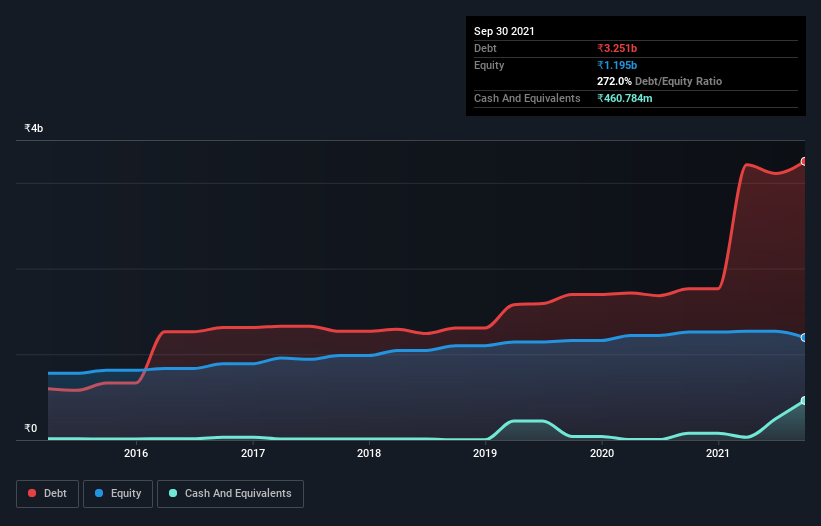Click the 2020 x-axis label
Image resolution: width=821 pixels, height=526 pixels.
pyautogui.click(x=602, y=453)
